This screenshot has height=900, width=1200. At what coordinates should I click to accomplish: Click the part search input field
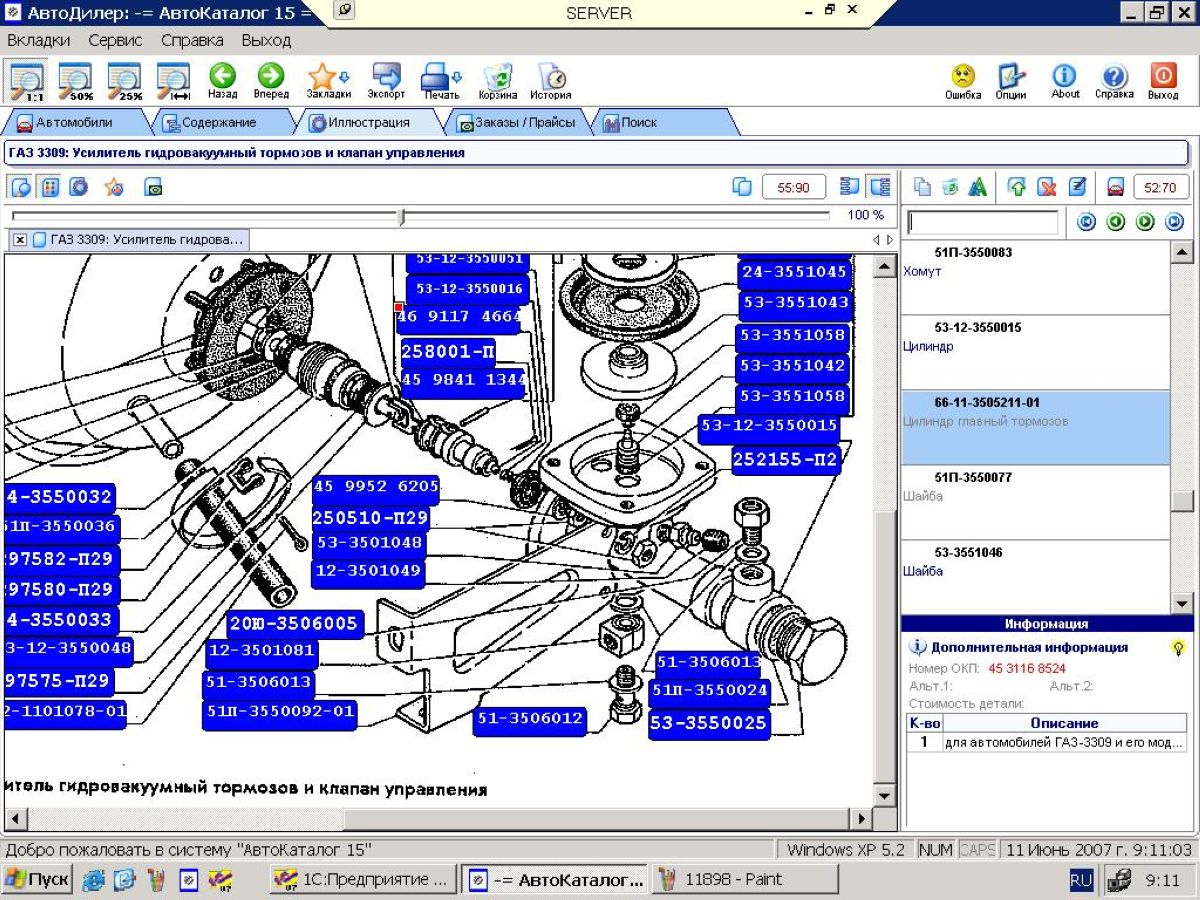982,222
